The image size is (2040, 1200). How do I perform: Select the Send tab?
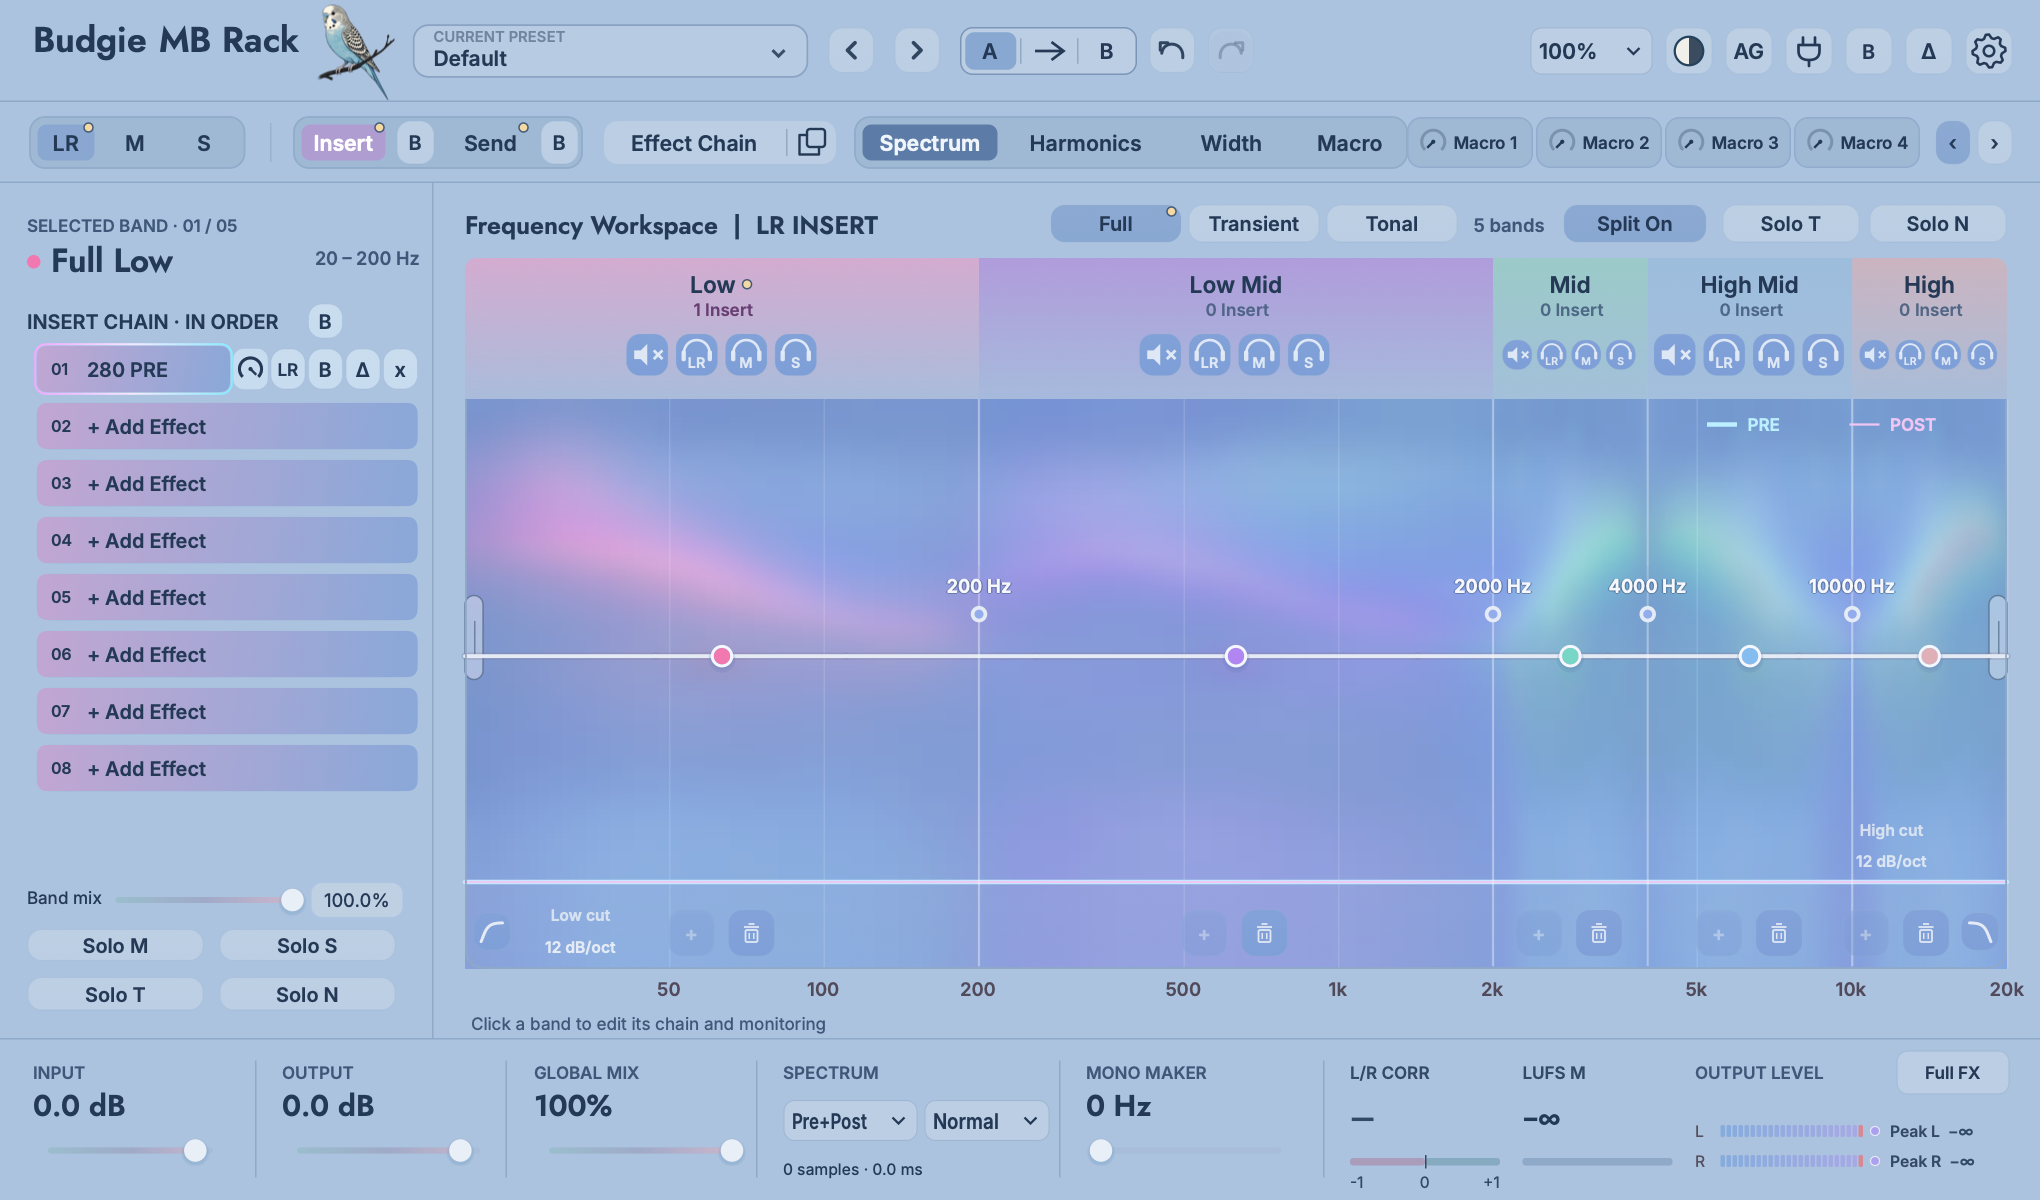coord(490,143)
